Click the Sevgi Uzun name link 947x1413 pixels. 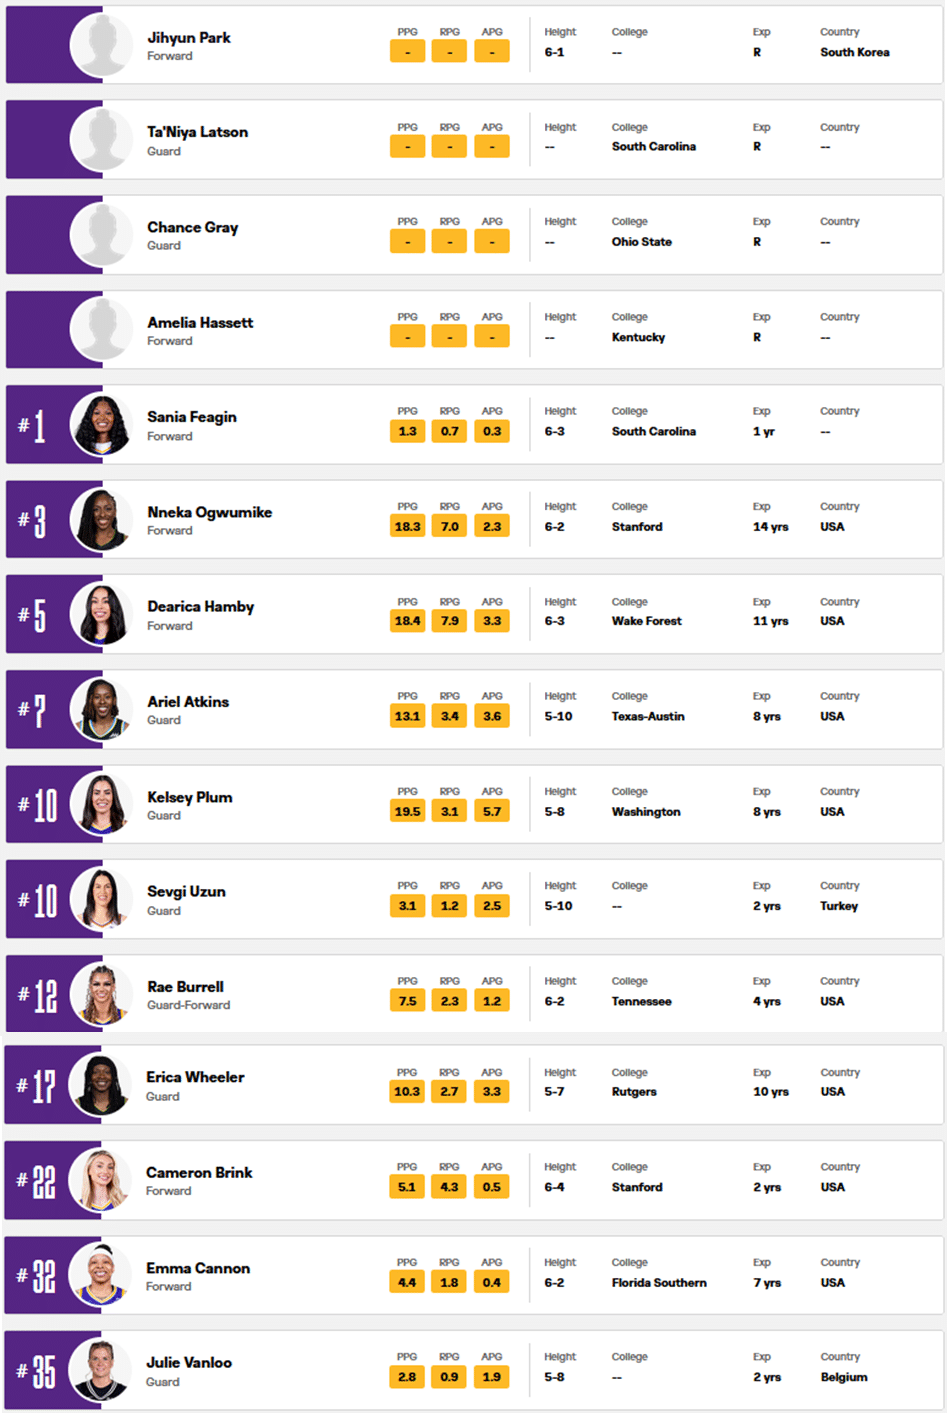[x=186, y=892]
